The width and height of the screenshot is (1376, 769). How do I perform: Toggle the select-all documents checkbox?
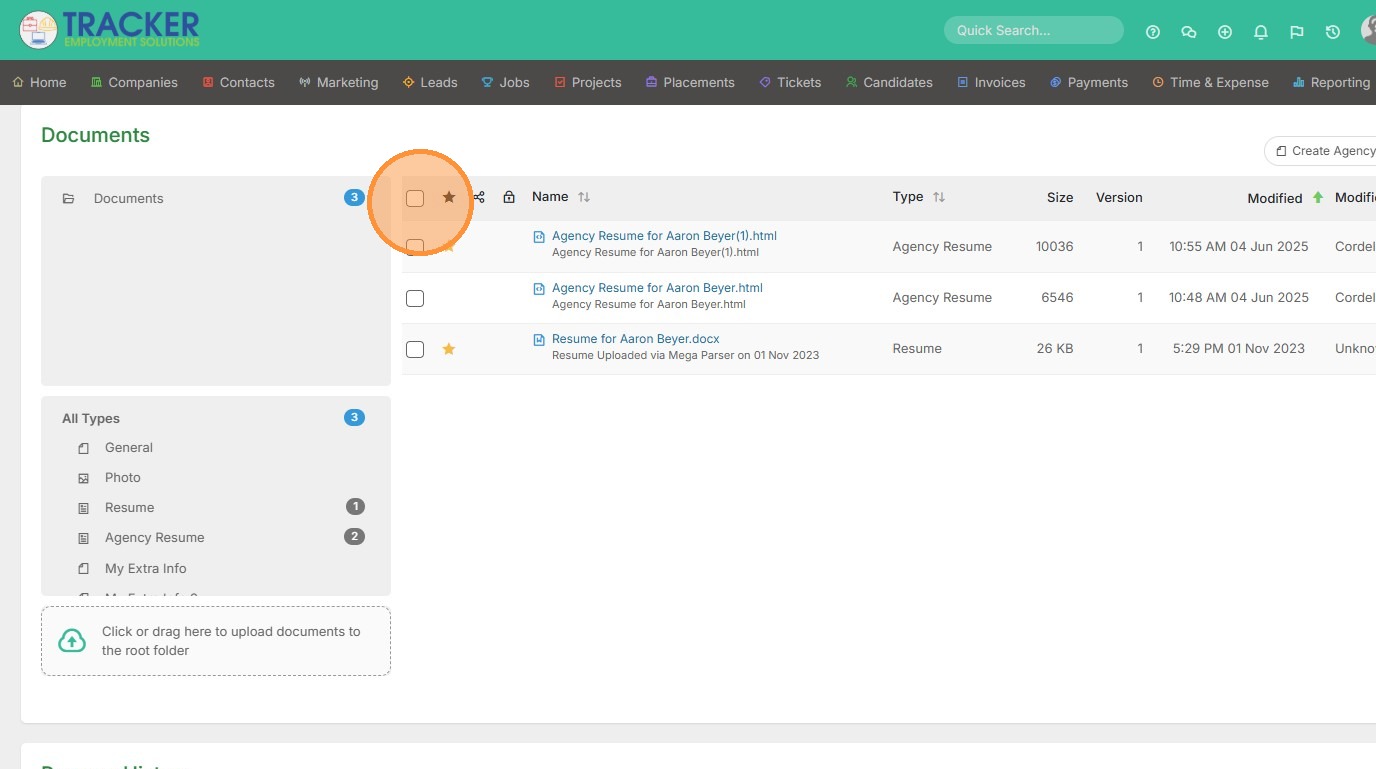(415, 198)
